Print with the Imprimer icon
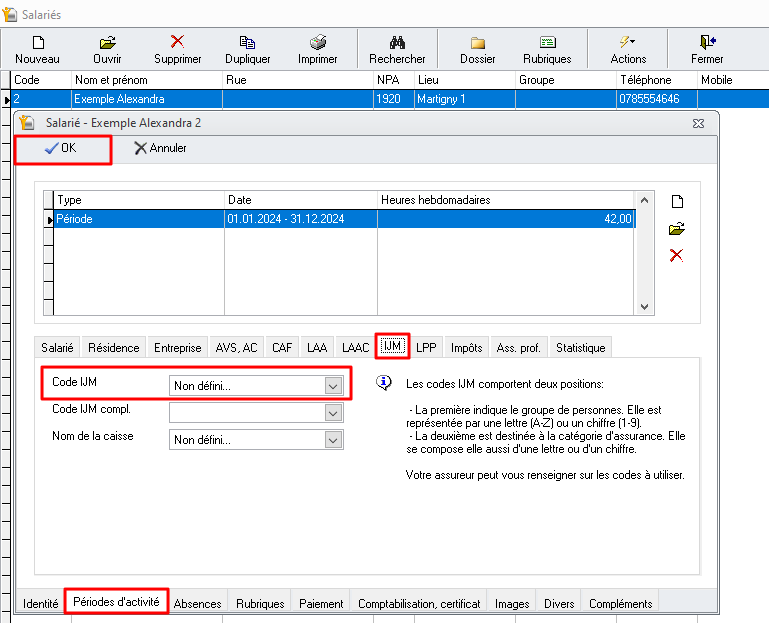 pos(317,43)
